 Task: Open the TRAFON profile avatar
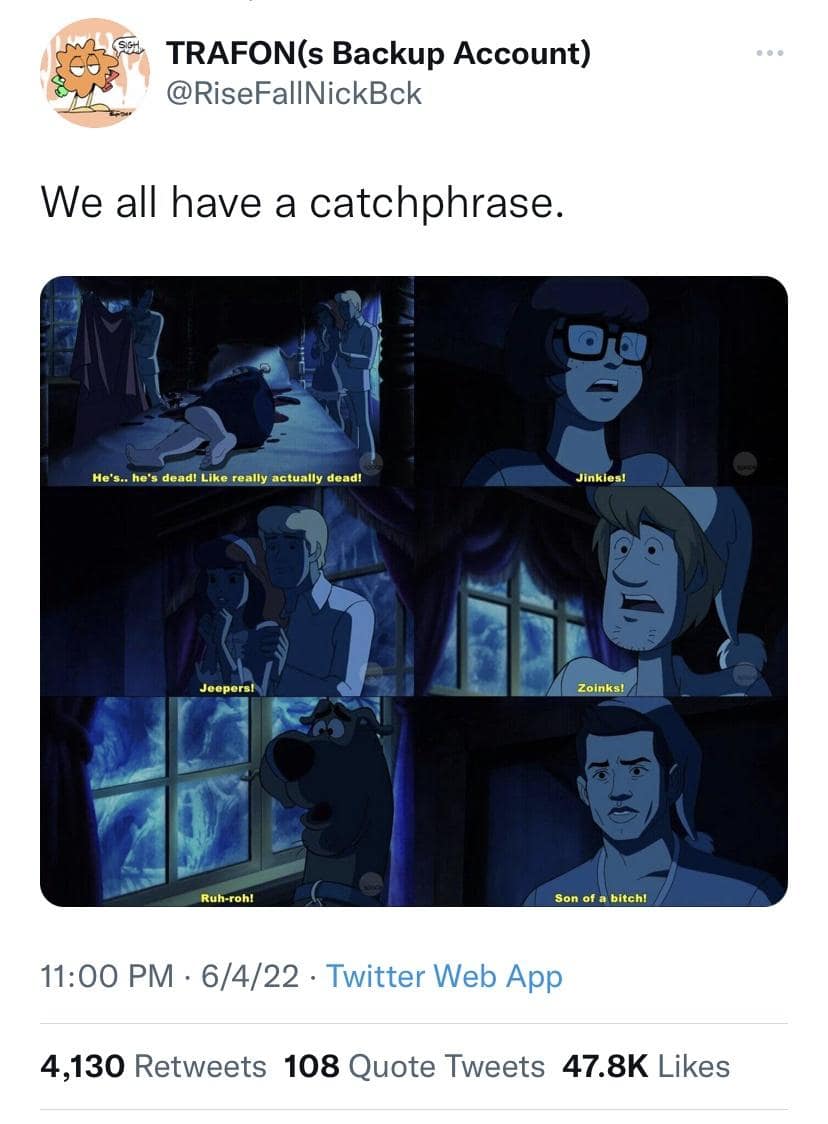(95, 73)
